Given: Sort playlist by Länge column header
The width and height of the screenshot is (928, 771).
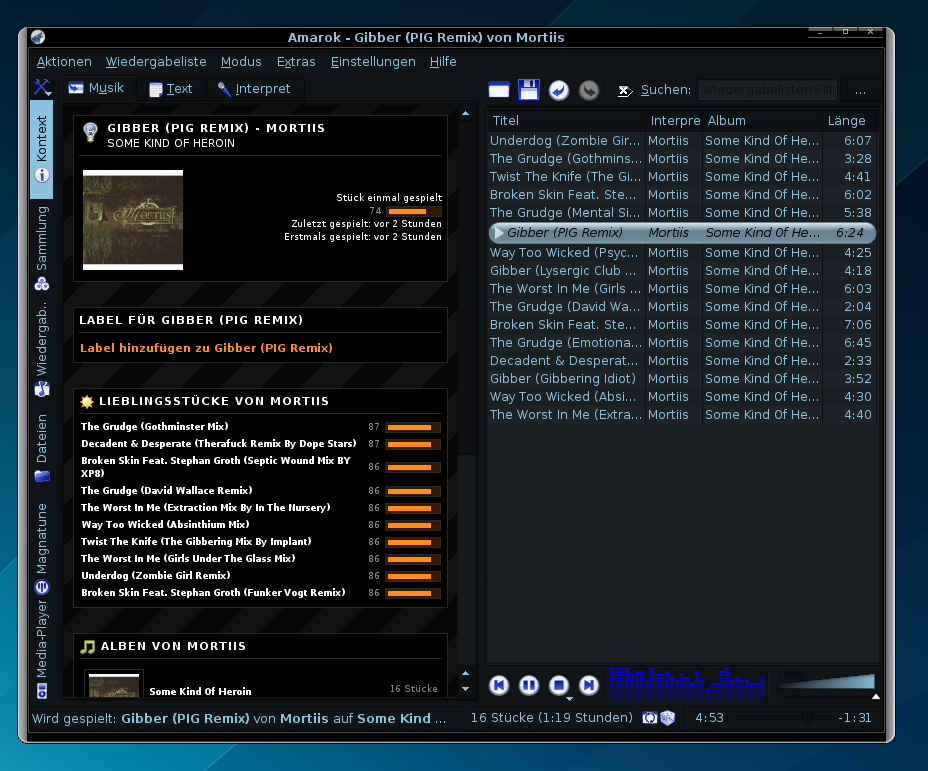Looking at the screenshot, I should coord(848,121).
